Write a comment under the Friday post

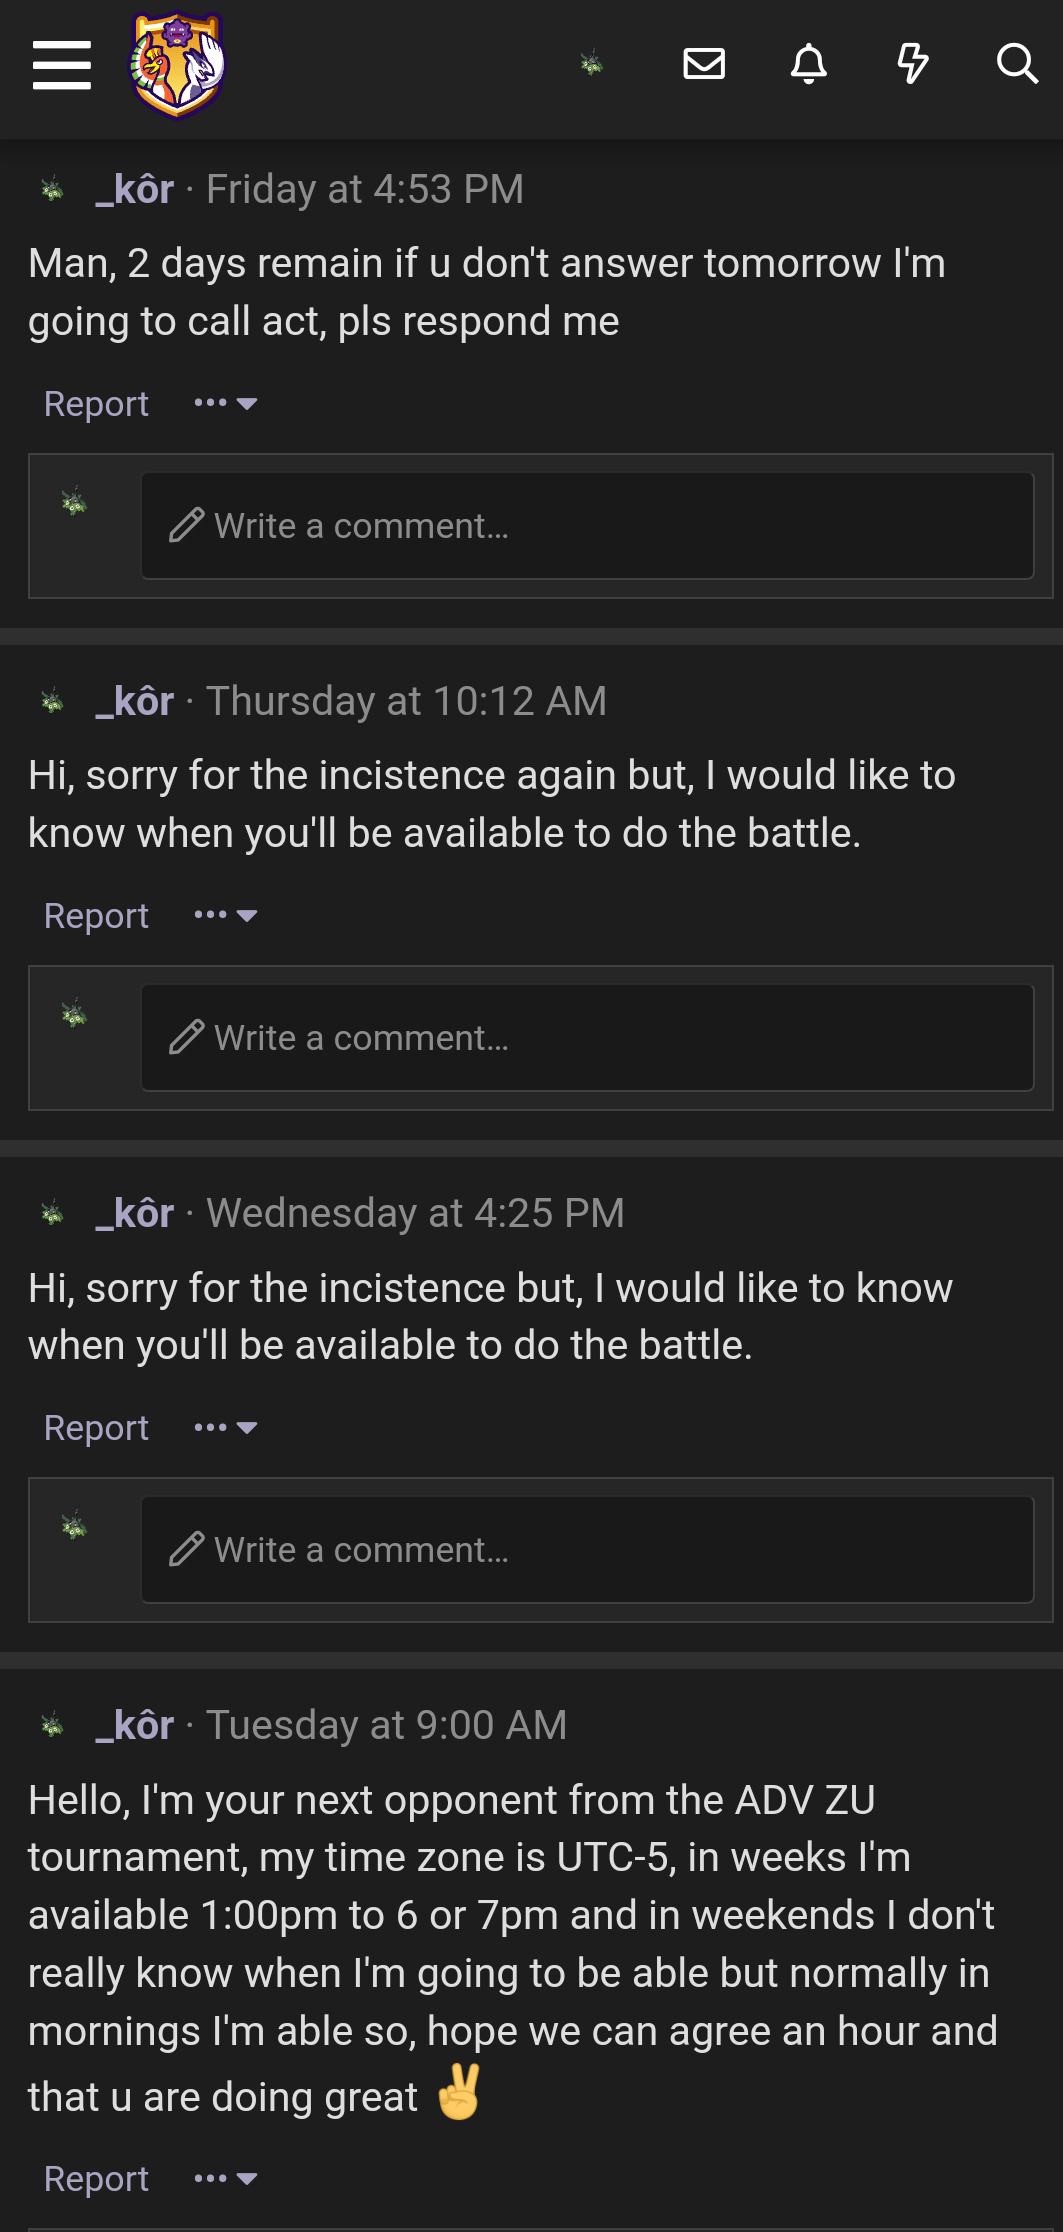coord(587,526)
